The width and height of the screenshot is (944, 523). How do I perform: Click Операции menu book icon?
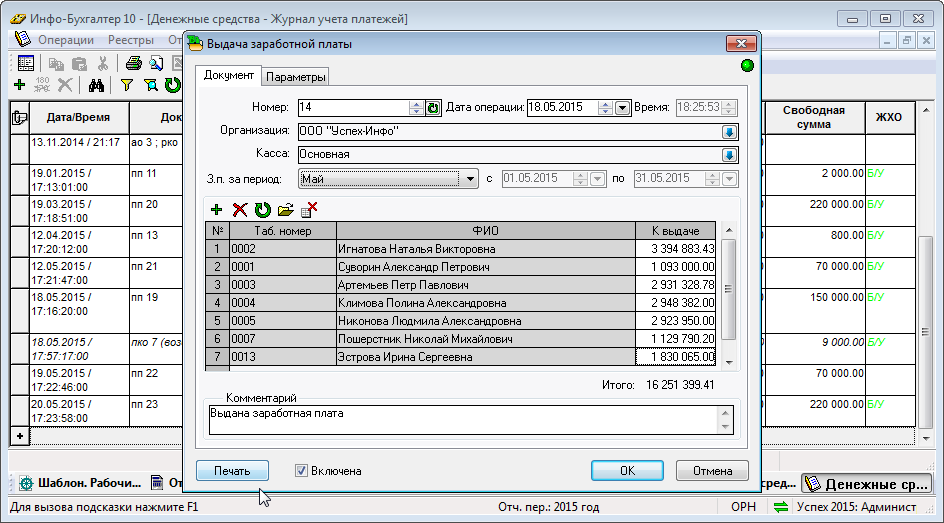[22, 39]
